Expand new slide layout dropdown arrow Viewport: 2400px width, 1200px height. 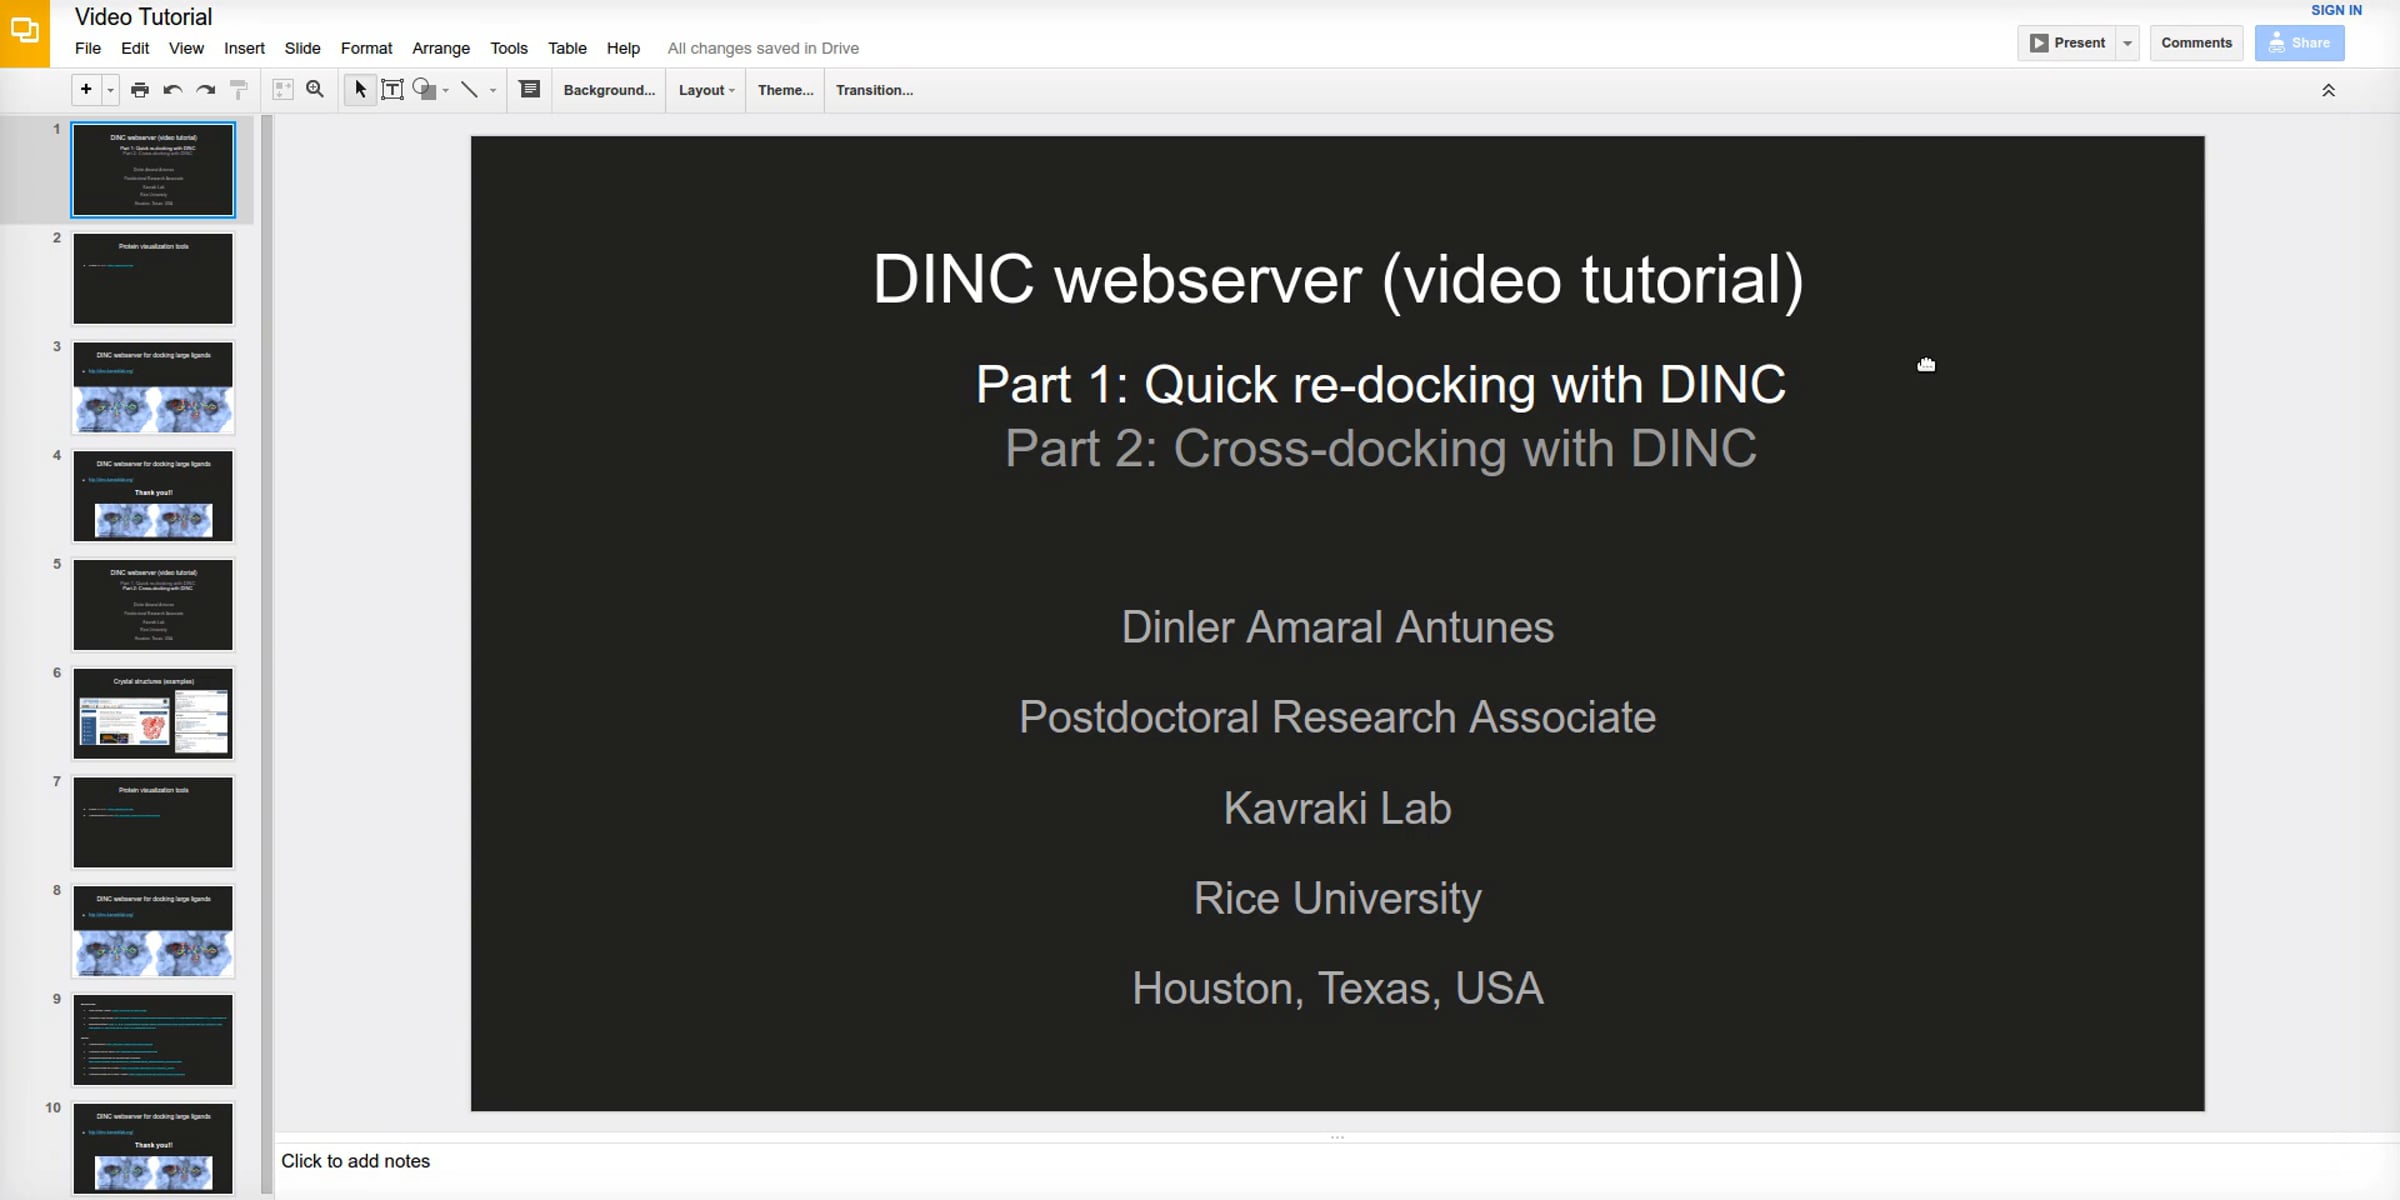pyautogui.click(x=111, y=90)
